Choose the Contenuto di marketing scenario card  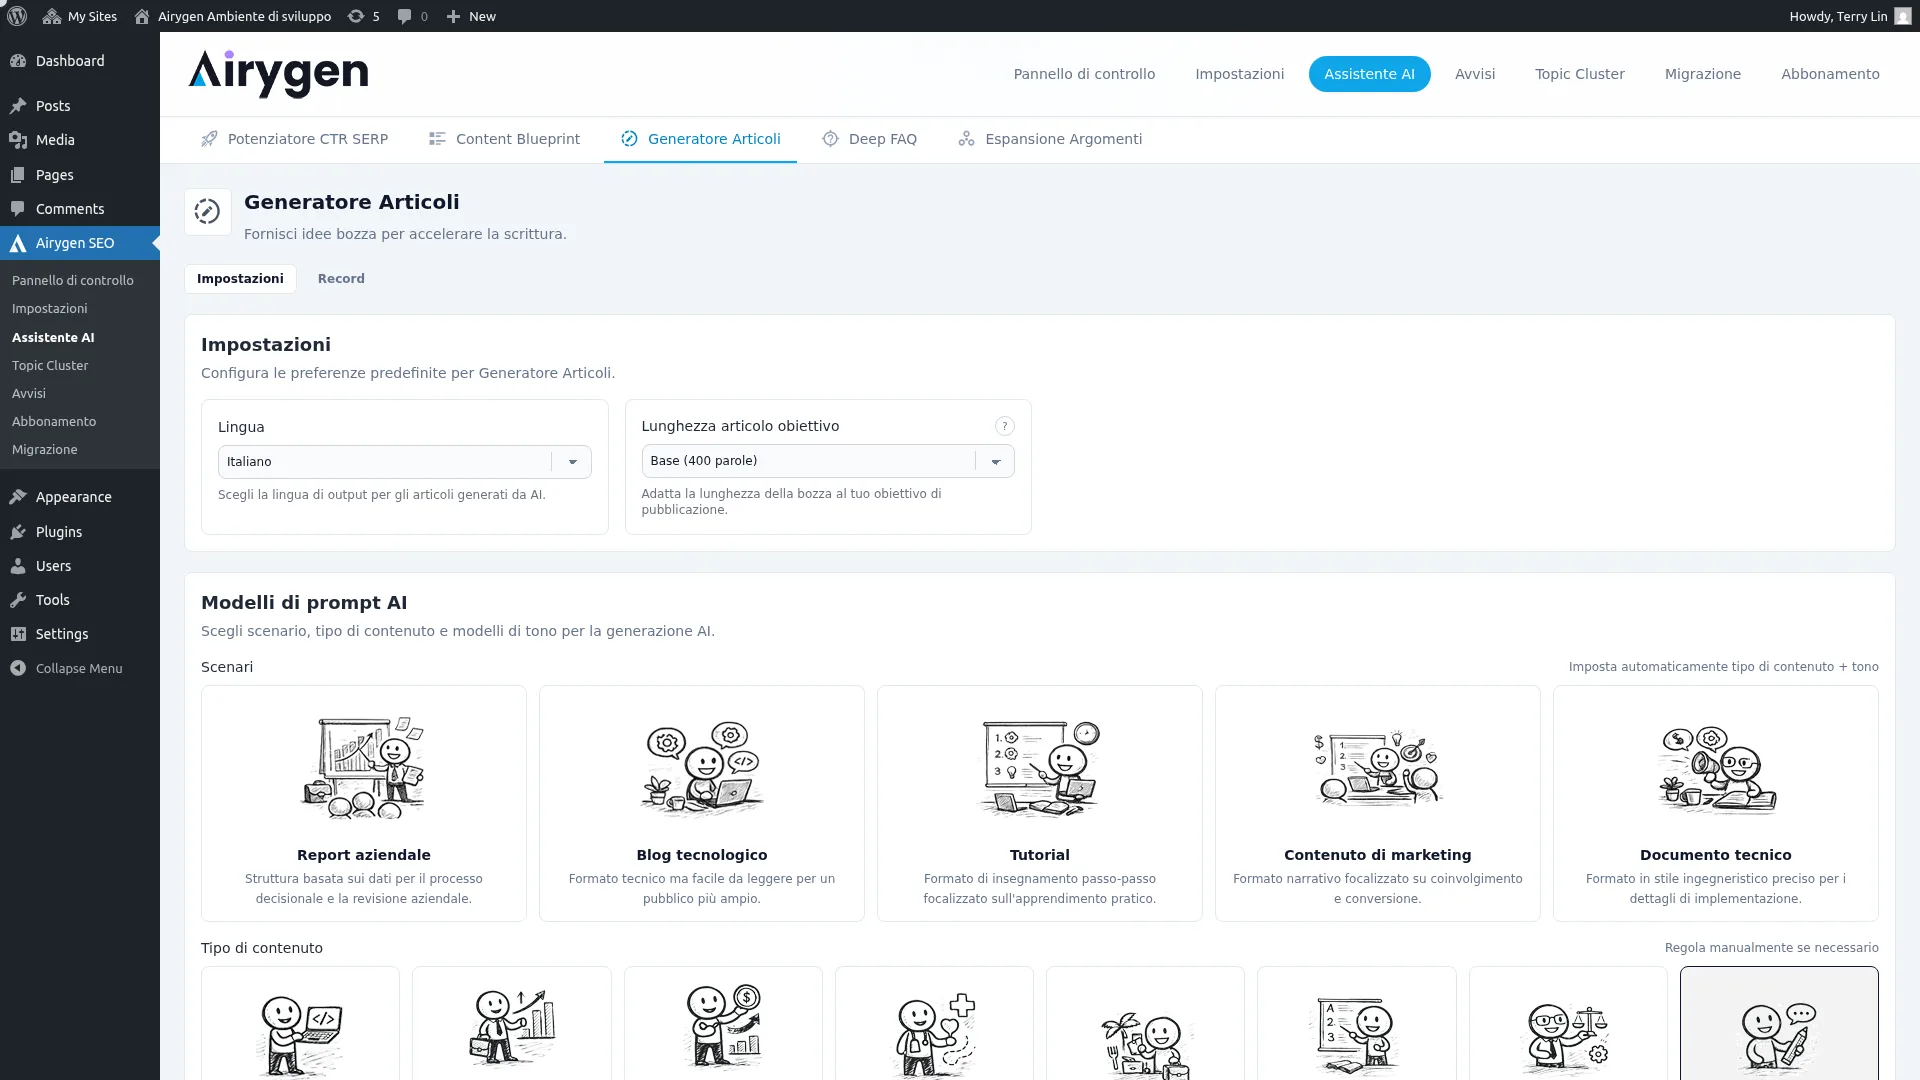1378,803
